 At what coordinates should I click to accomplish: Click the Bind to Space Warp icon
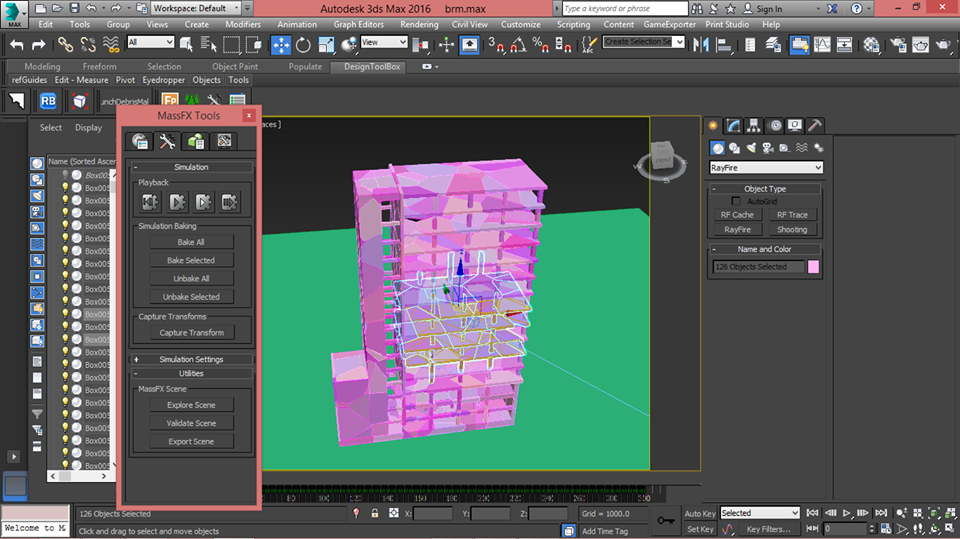[111, 45]
